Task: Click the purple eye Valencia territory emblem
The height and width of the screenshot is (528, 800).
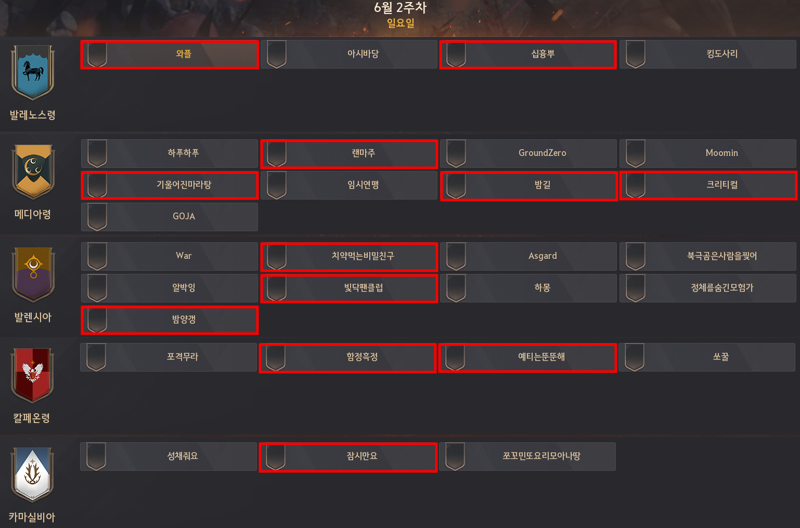Action: [33, 274]
